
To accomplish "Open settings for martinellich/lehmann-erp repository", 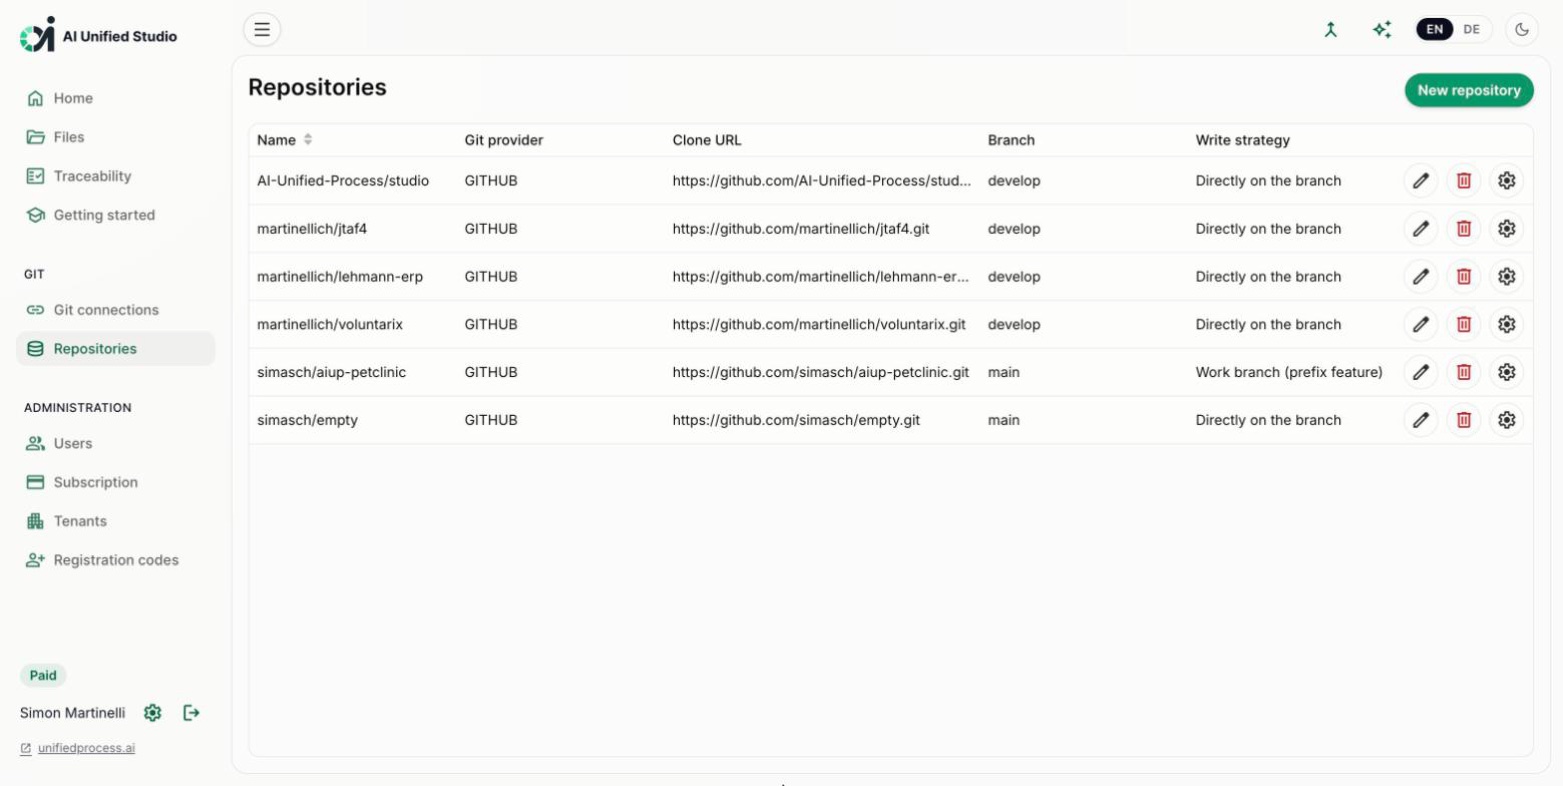I will coord(1507,277).
